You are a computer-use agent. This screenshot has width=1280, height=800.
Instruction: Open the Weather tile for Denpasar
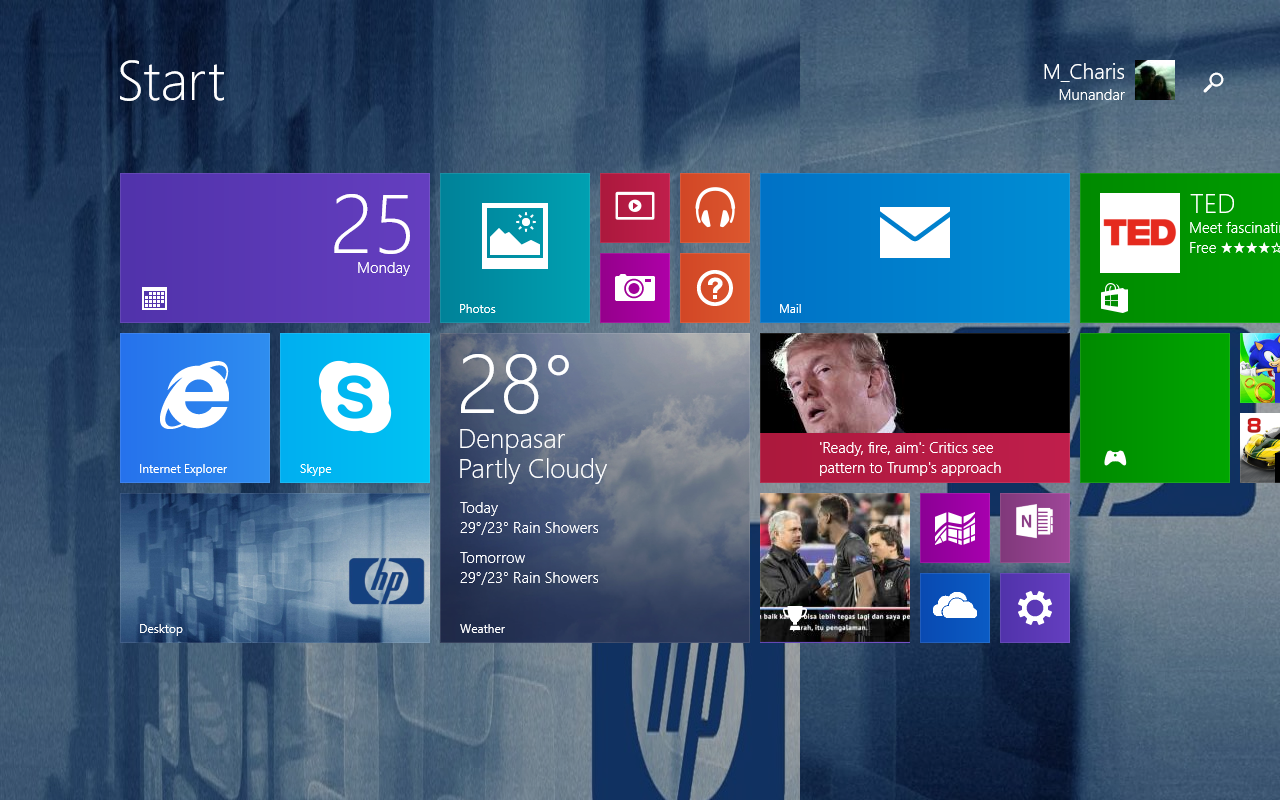[595, 488]
